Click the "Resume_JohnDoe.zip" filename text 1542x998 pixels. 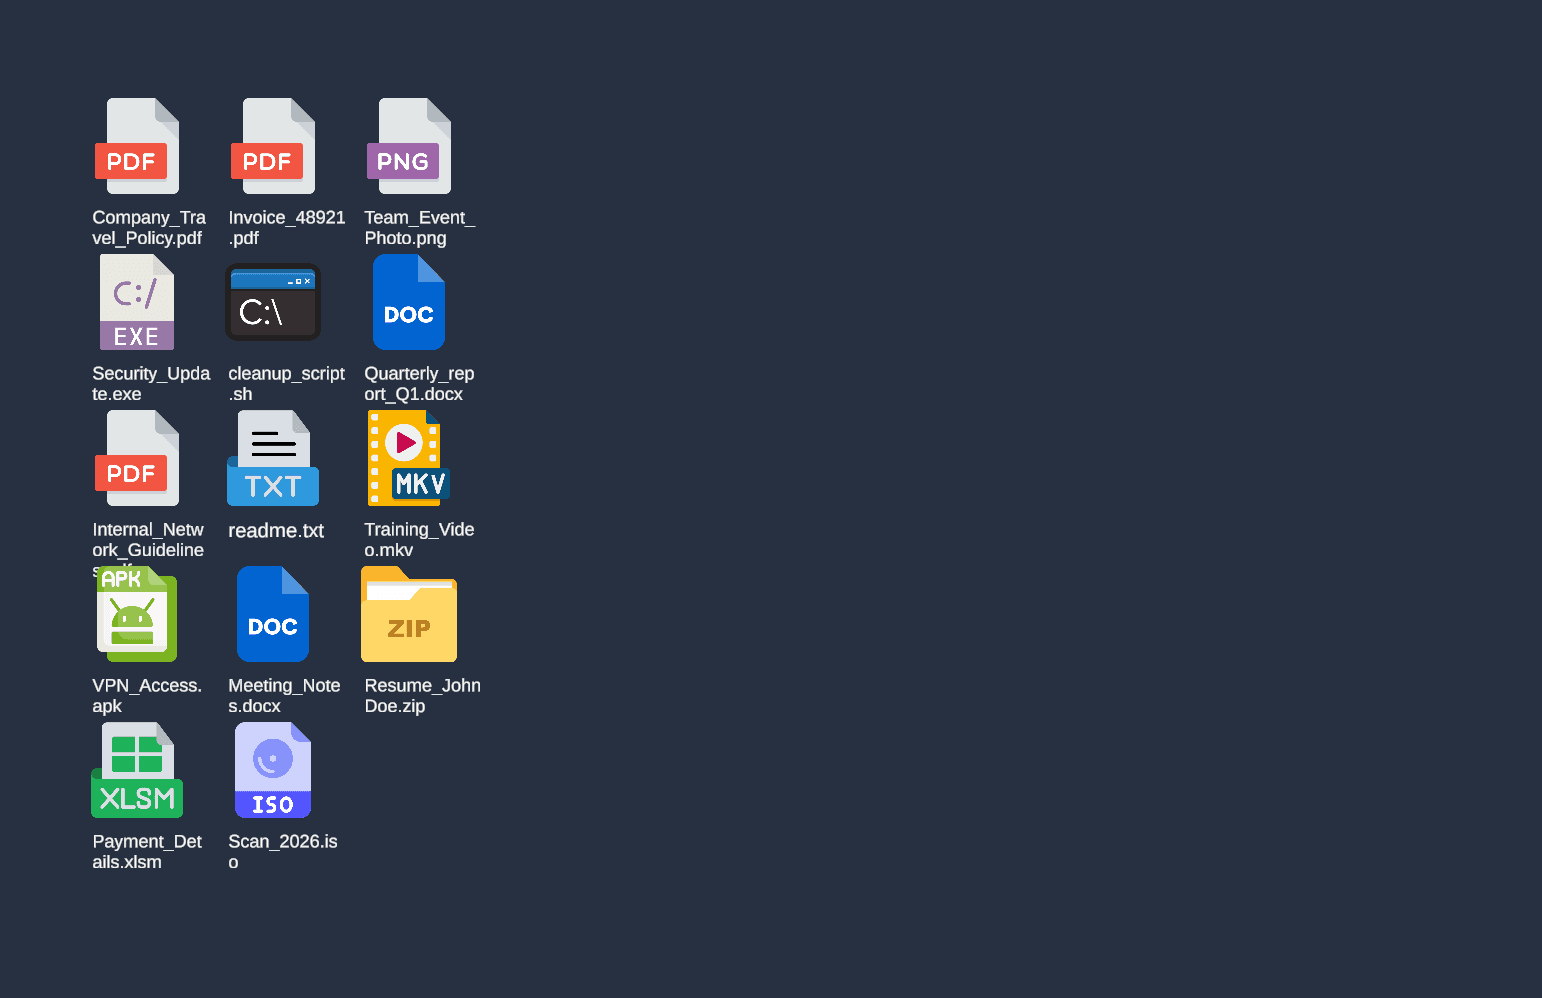pyautogui.click(x=422, y=696)
